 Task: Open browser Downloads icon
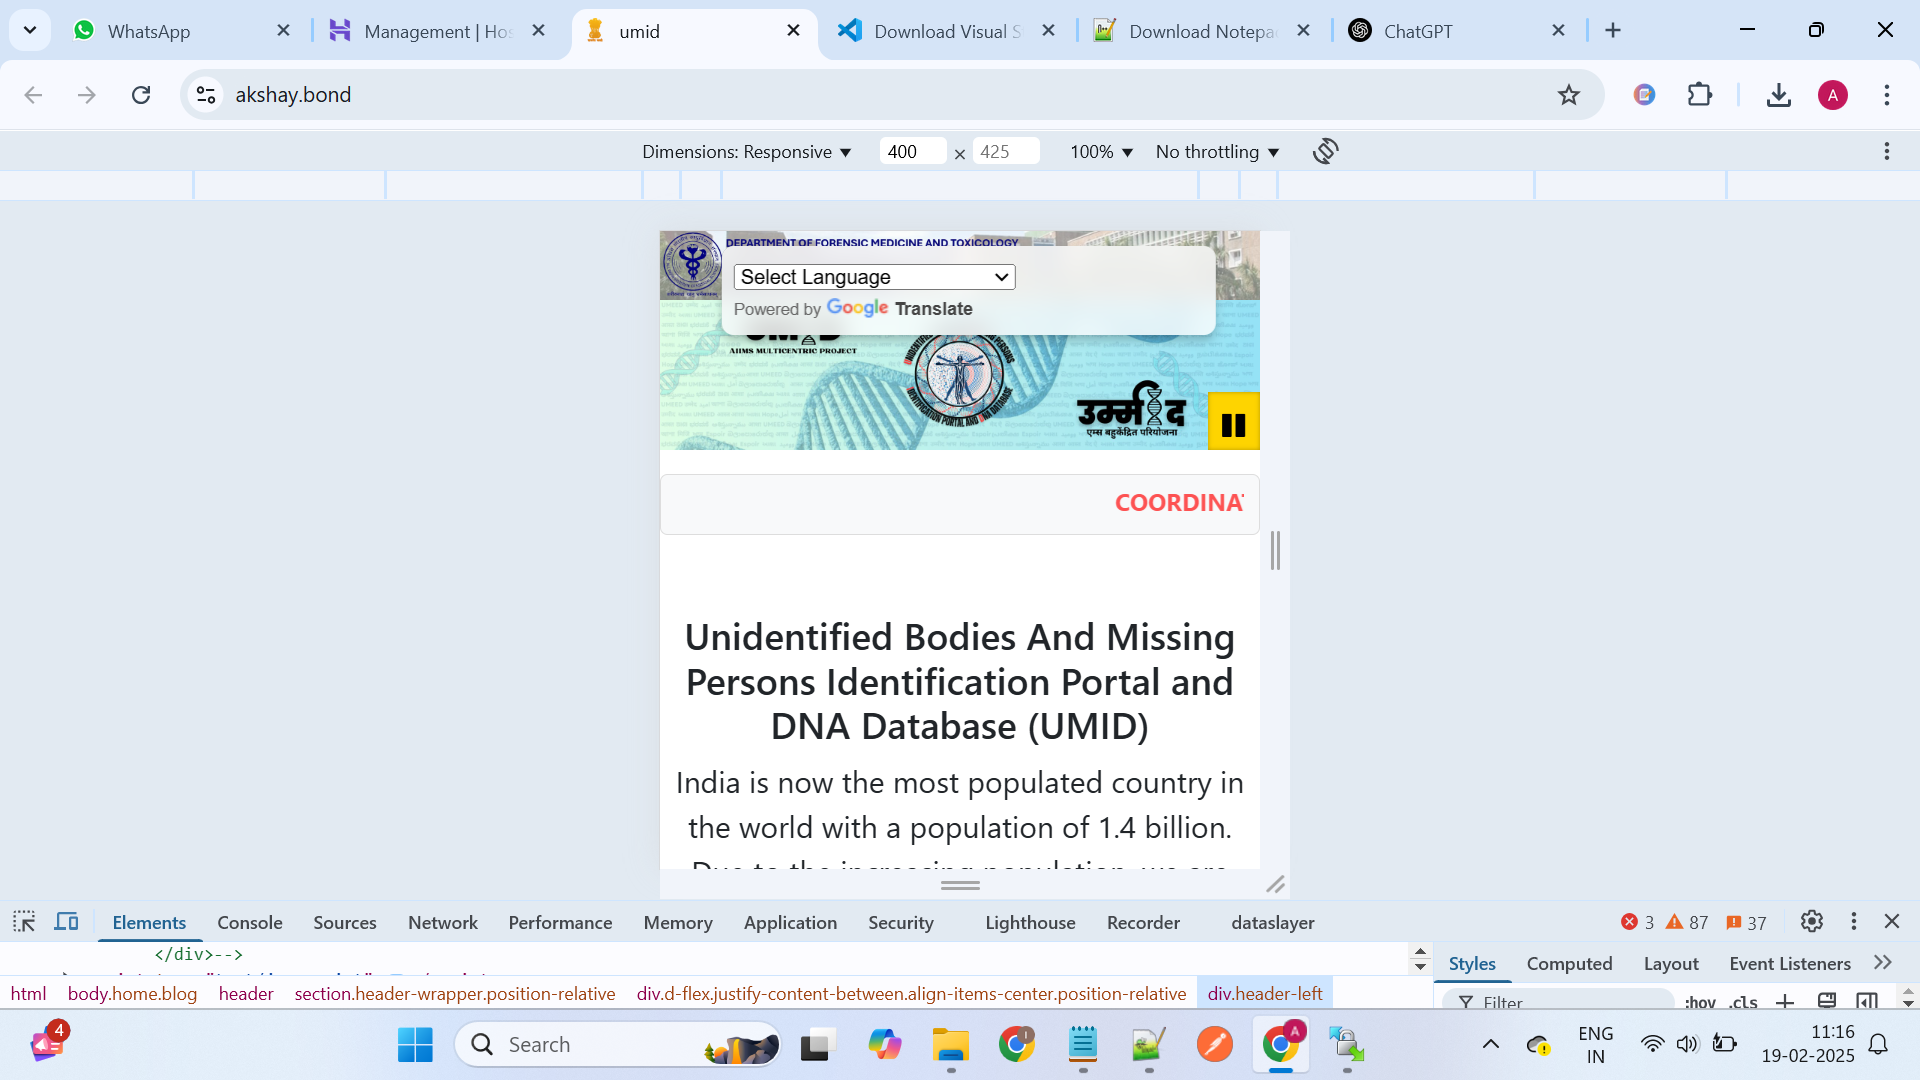(x=1778, y=95)
